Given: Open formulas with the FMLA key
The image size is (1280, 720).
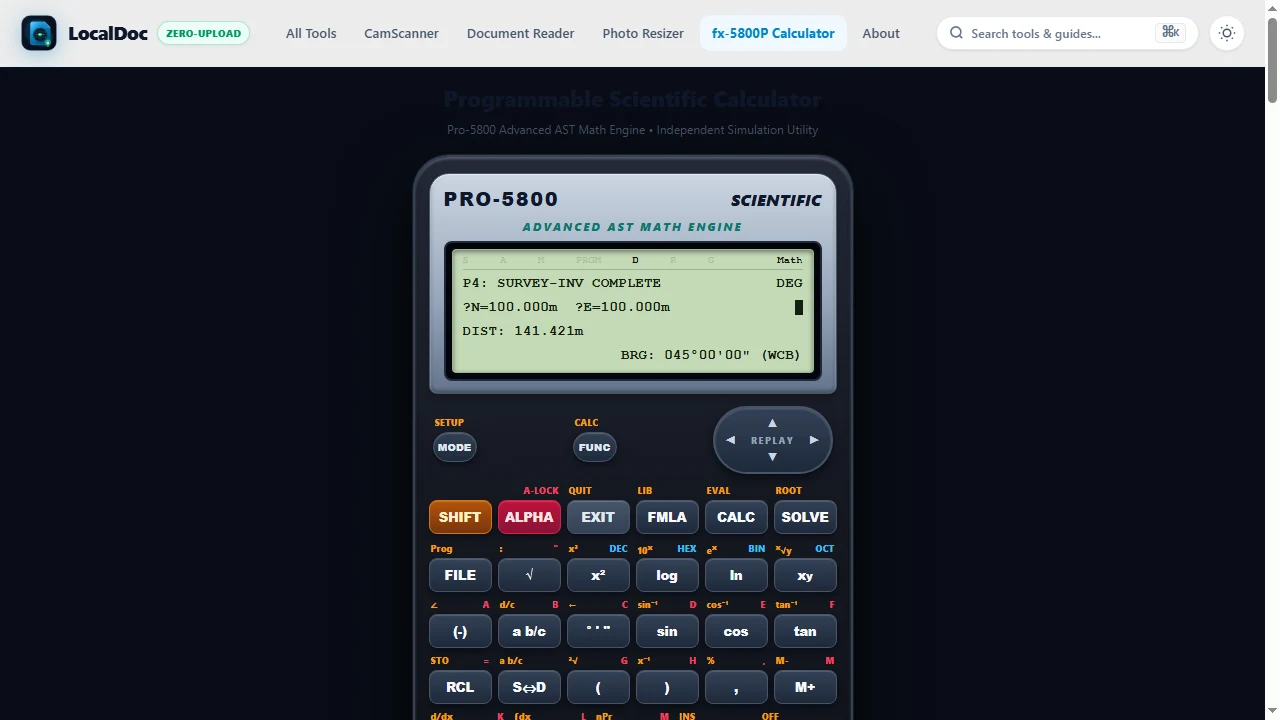Looking at the screenshot, I should point(667,517).
